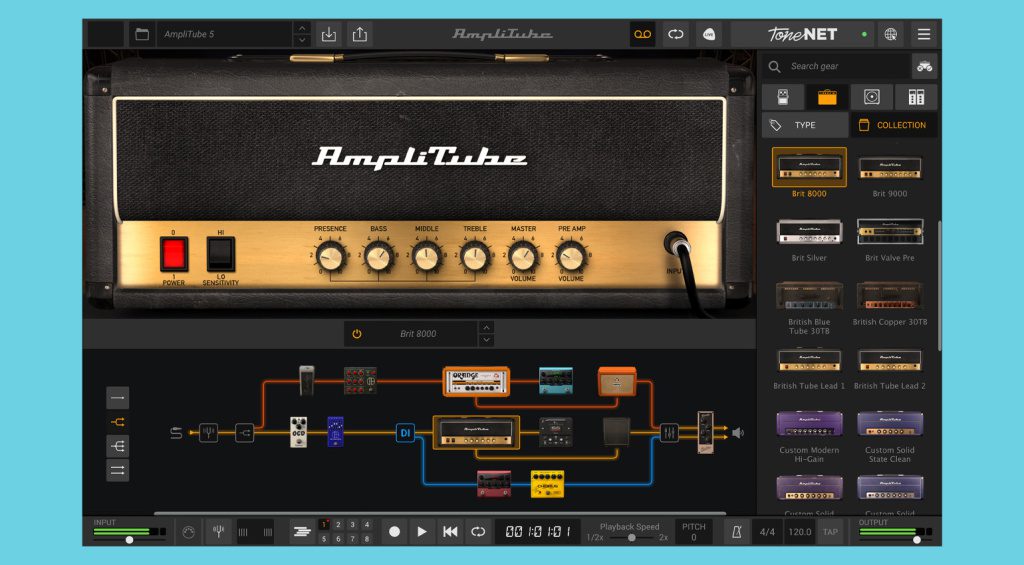This screenshot has height=565, width=1024.
Task: Select the Brit Silver amp thumbnail
Action: pyautogui.click(x=809, y=232)
